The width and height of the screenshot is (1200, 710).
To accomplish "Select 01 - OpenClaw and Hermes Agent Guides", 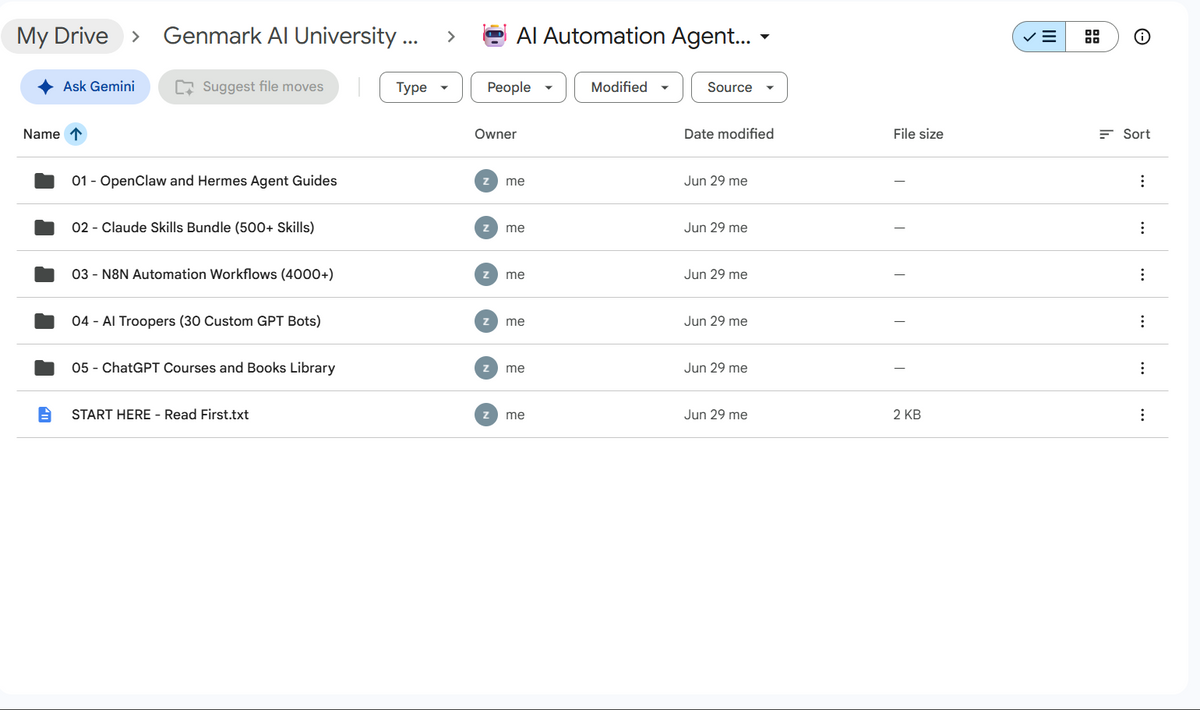I will click(204, 181).
